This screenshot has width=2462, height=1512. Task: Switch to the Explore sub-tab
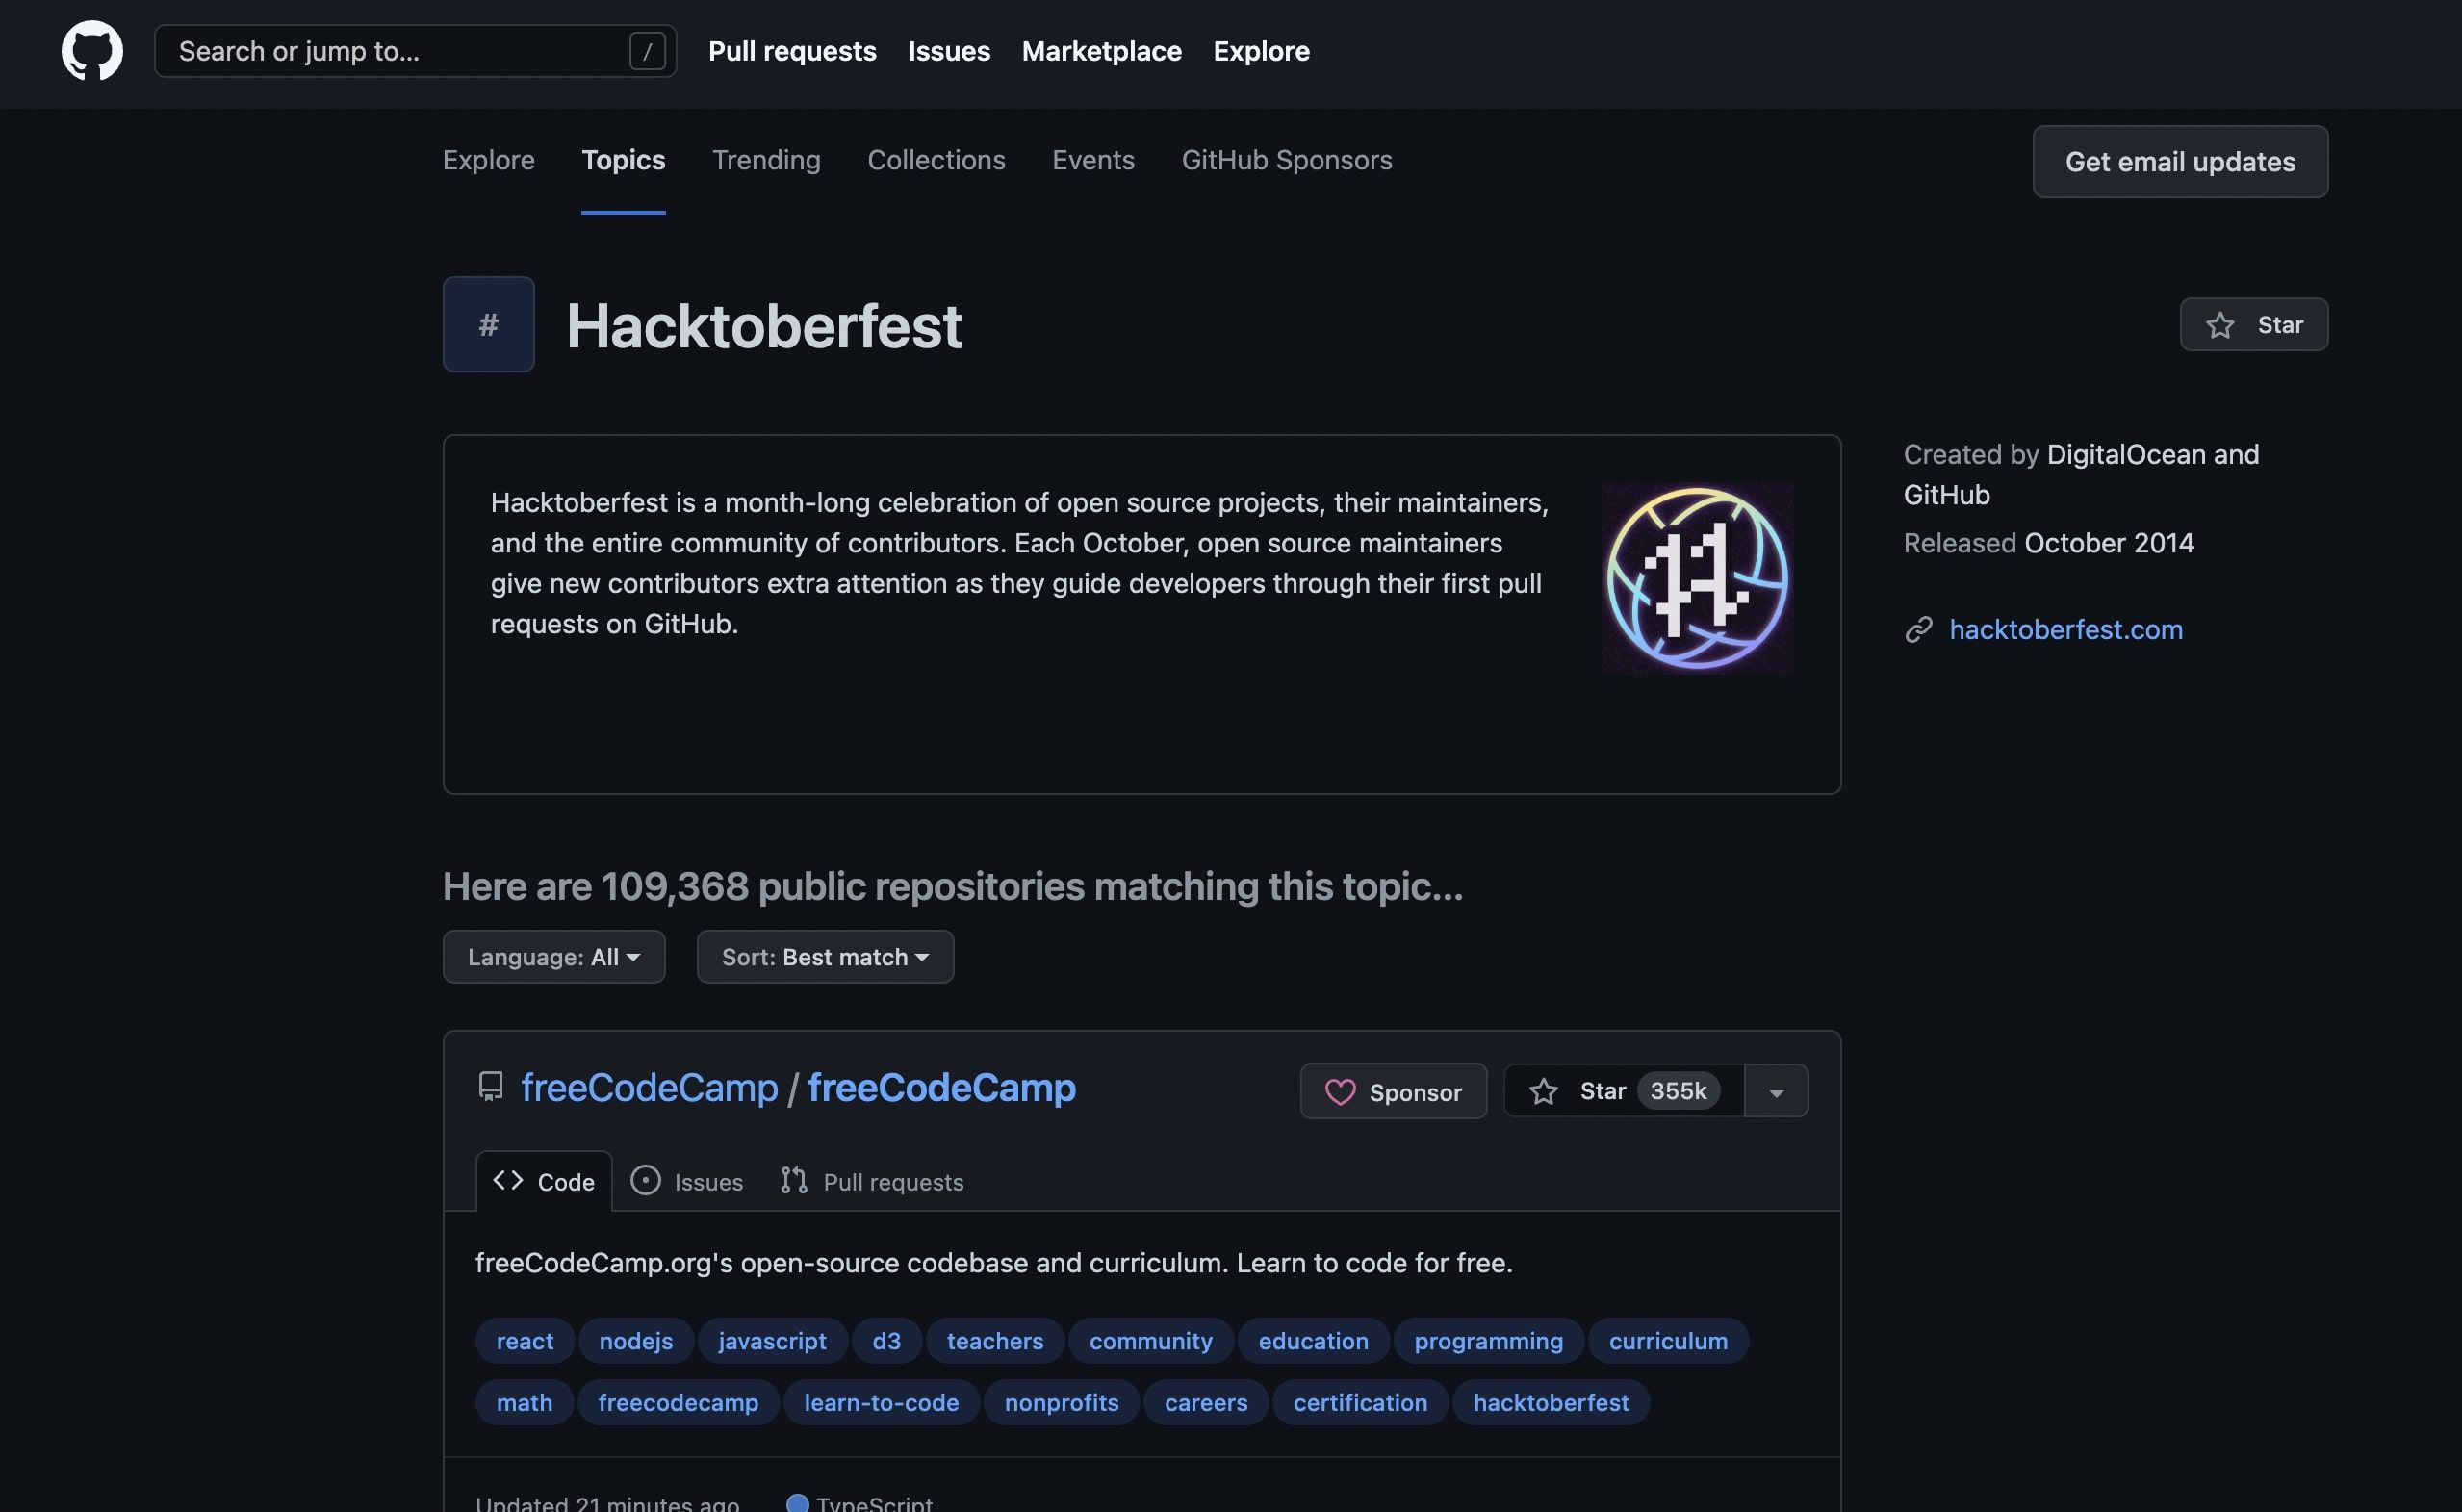point(489,160)
